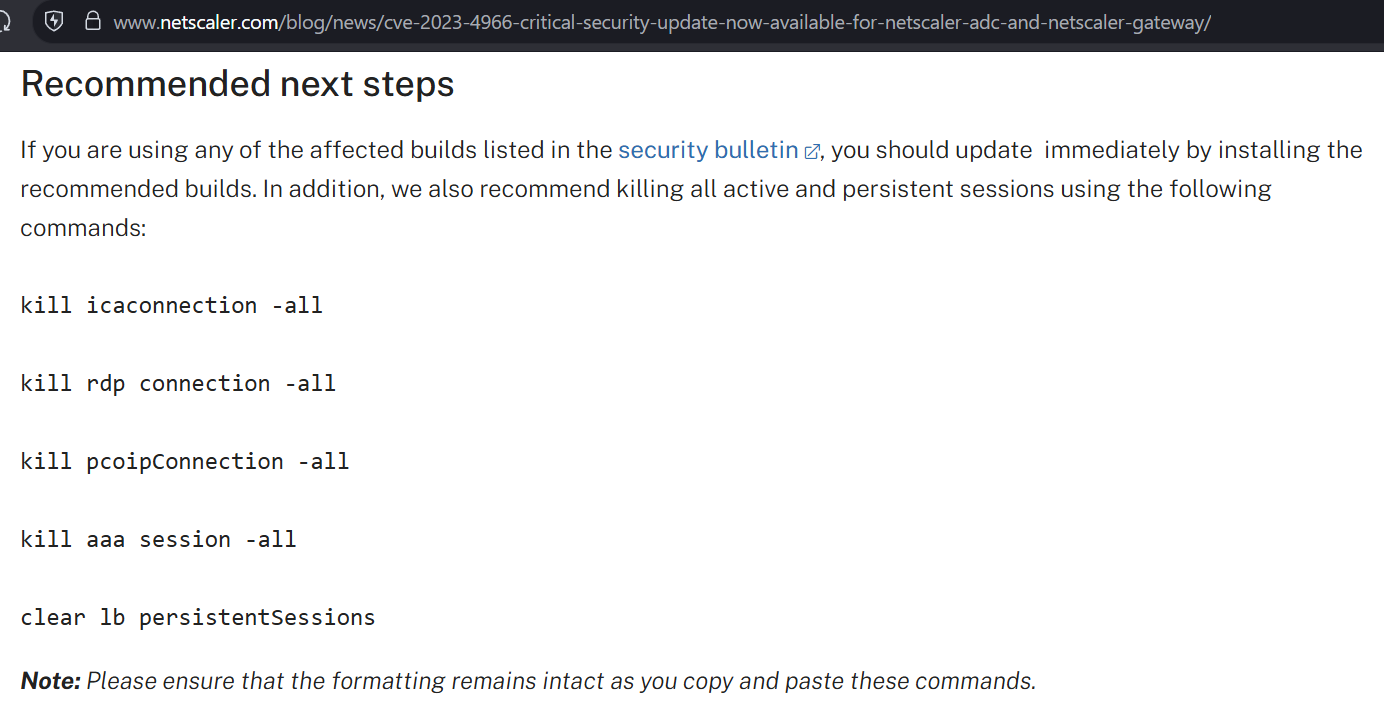The width and height of the screenshot is (1384, 718).
Task: Click the kill pcoipConnection -all command
Action: pos(184,461)
